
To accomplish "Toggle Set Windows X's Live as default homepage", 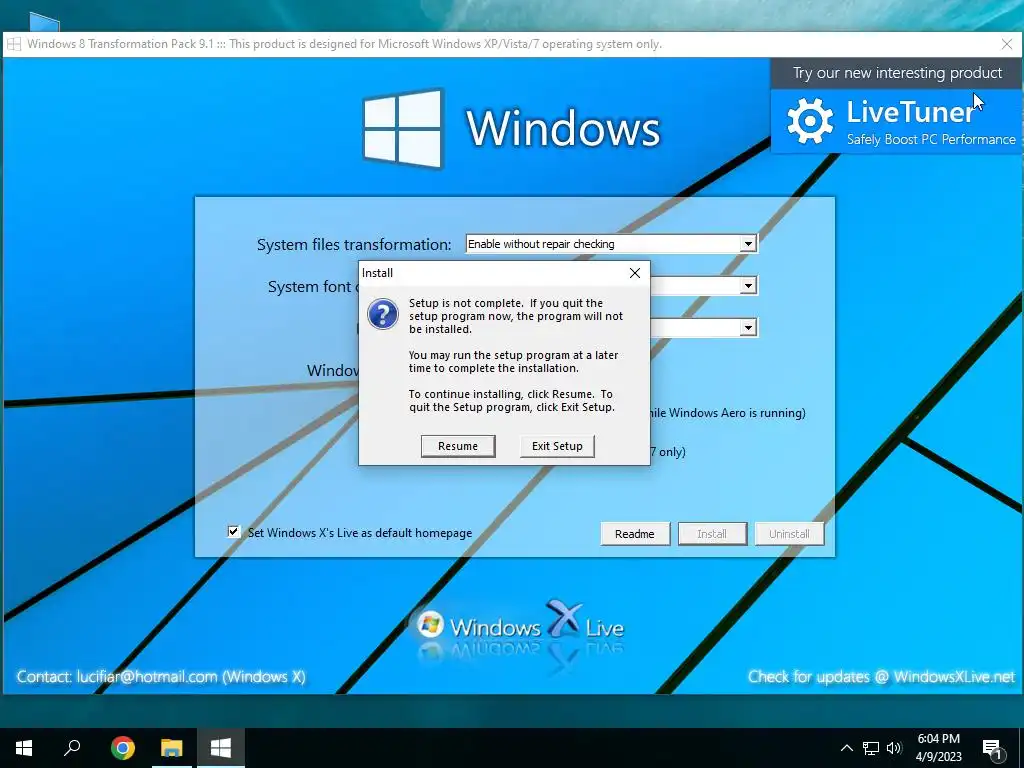I will [x=234, y=532].
